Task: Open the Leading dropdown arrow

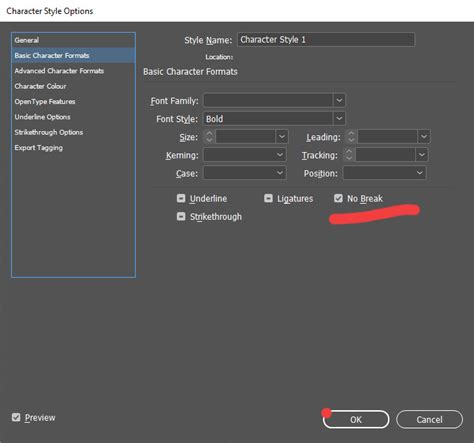Action: pos(424,137)
